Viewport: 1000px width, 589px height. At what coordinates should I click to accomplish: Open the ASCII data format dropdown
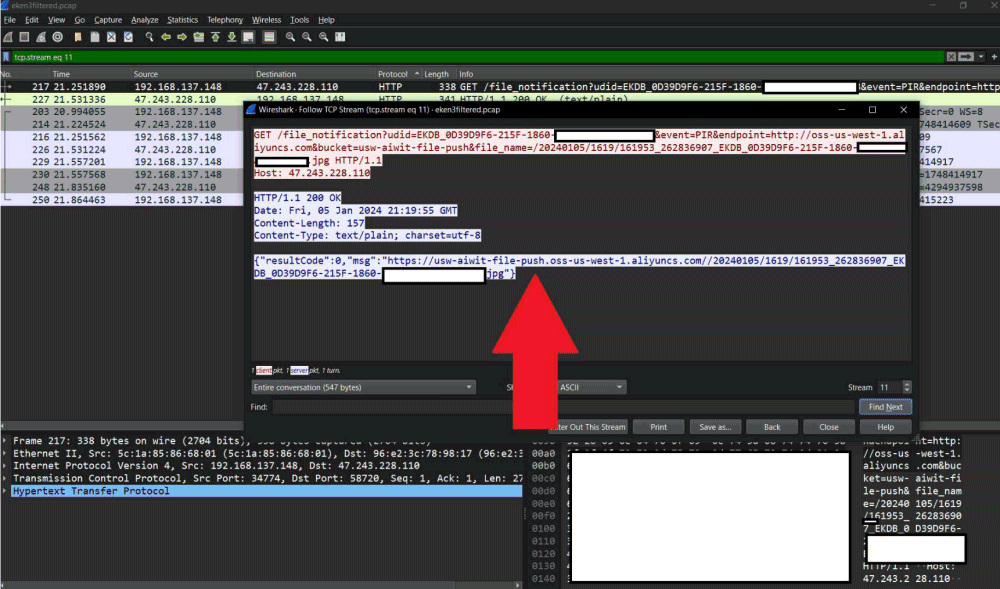coord(591,387)
